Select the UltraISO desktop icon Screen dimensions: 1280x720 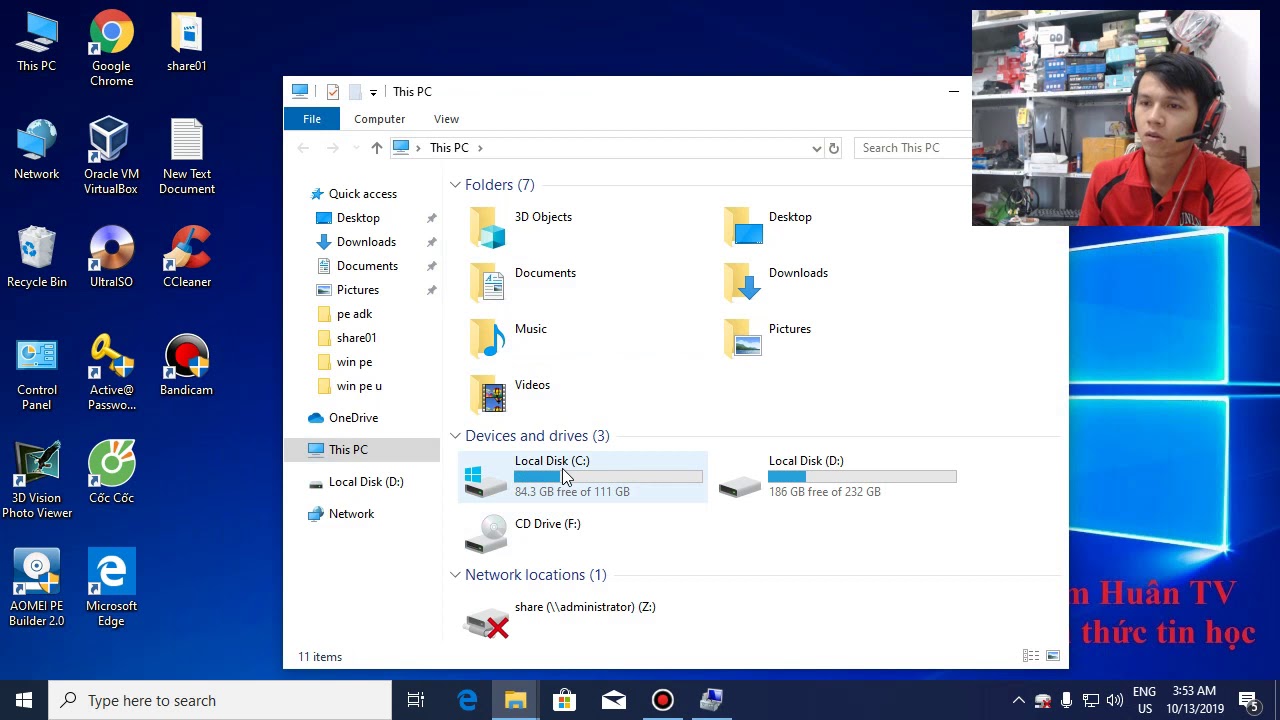coord(111,258)
